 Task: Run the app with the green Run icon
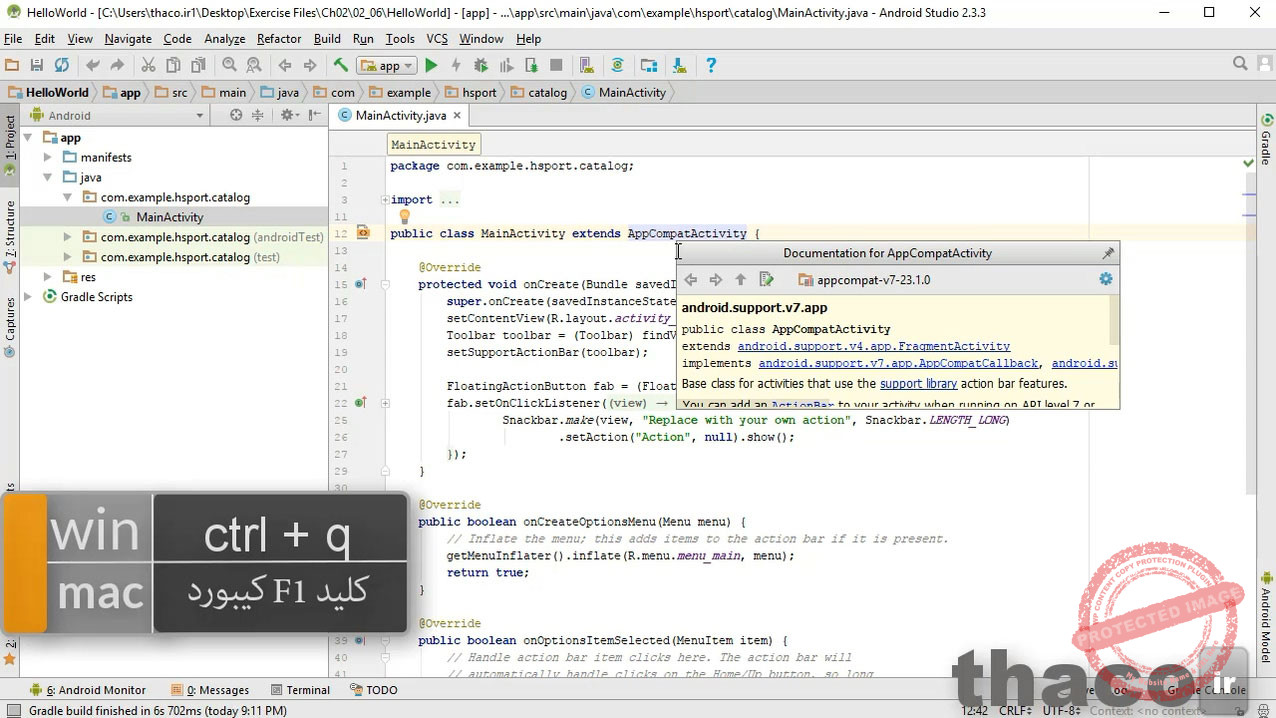[x=431, y=65]
